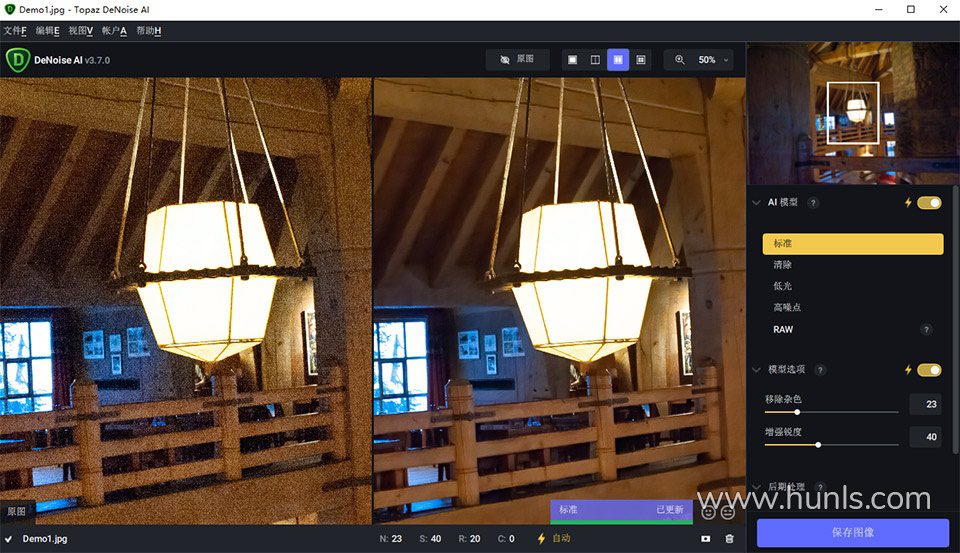Delete image with the trash icon
The height and width of the screenshot is (553, 960).
coord(729,539)
